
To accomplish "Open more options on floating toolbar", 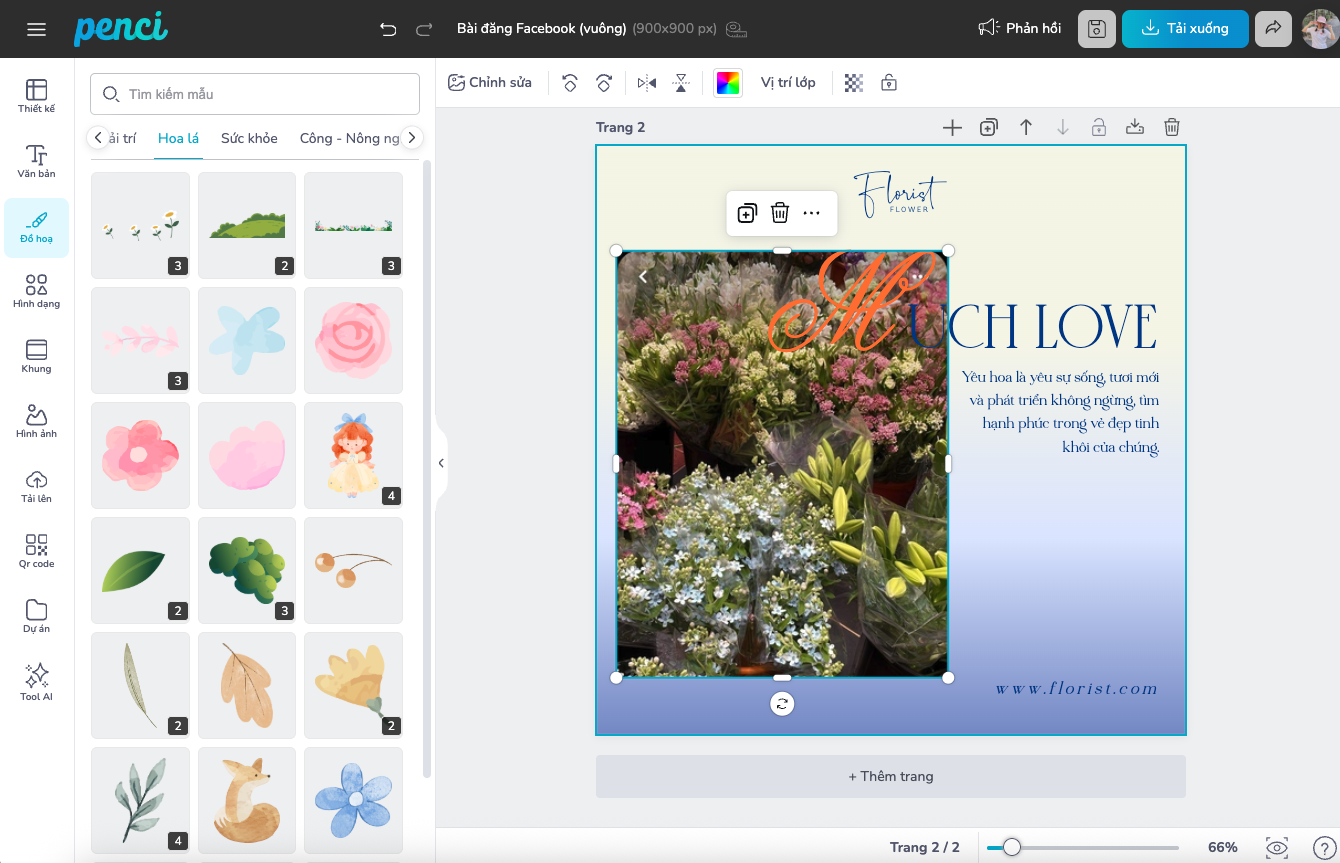I will tap(812, 213).
